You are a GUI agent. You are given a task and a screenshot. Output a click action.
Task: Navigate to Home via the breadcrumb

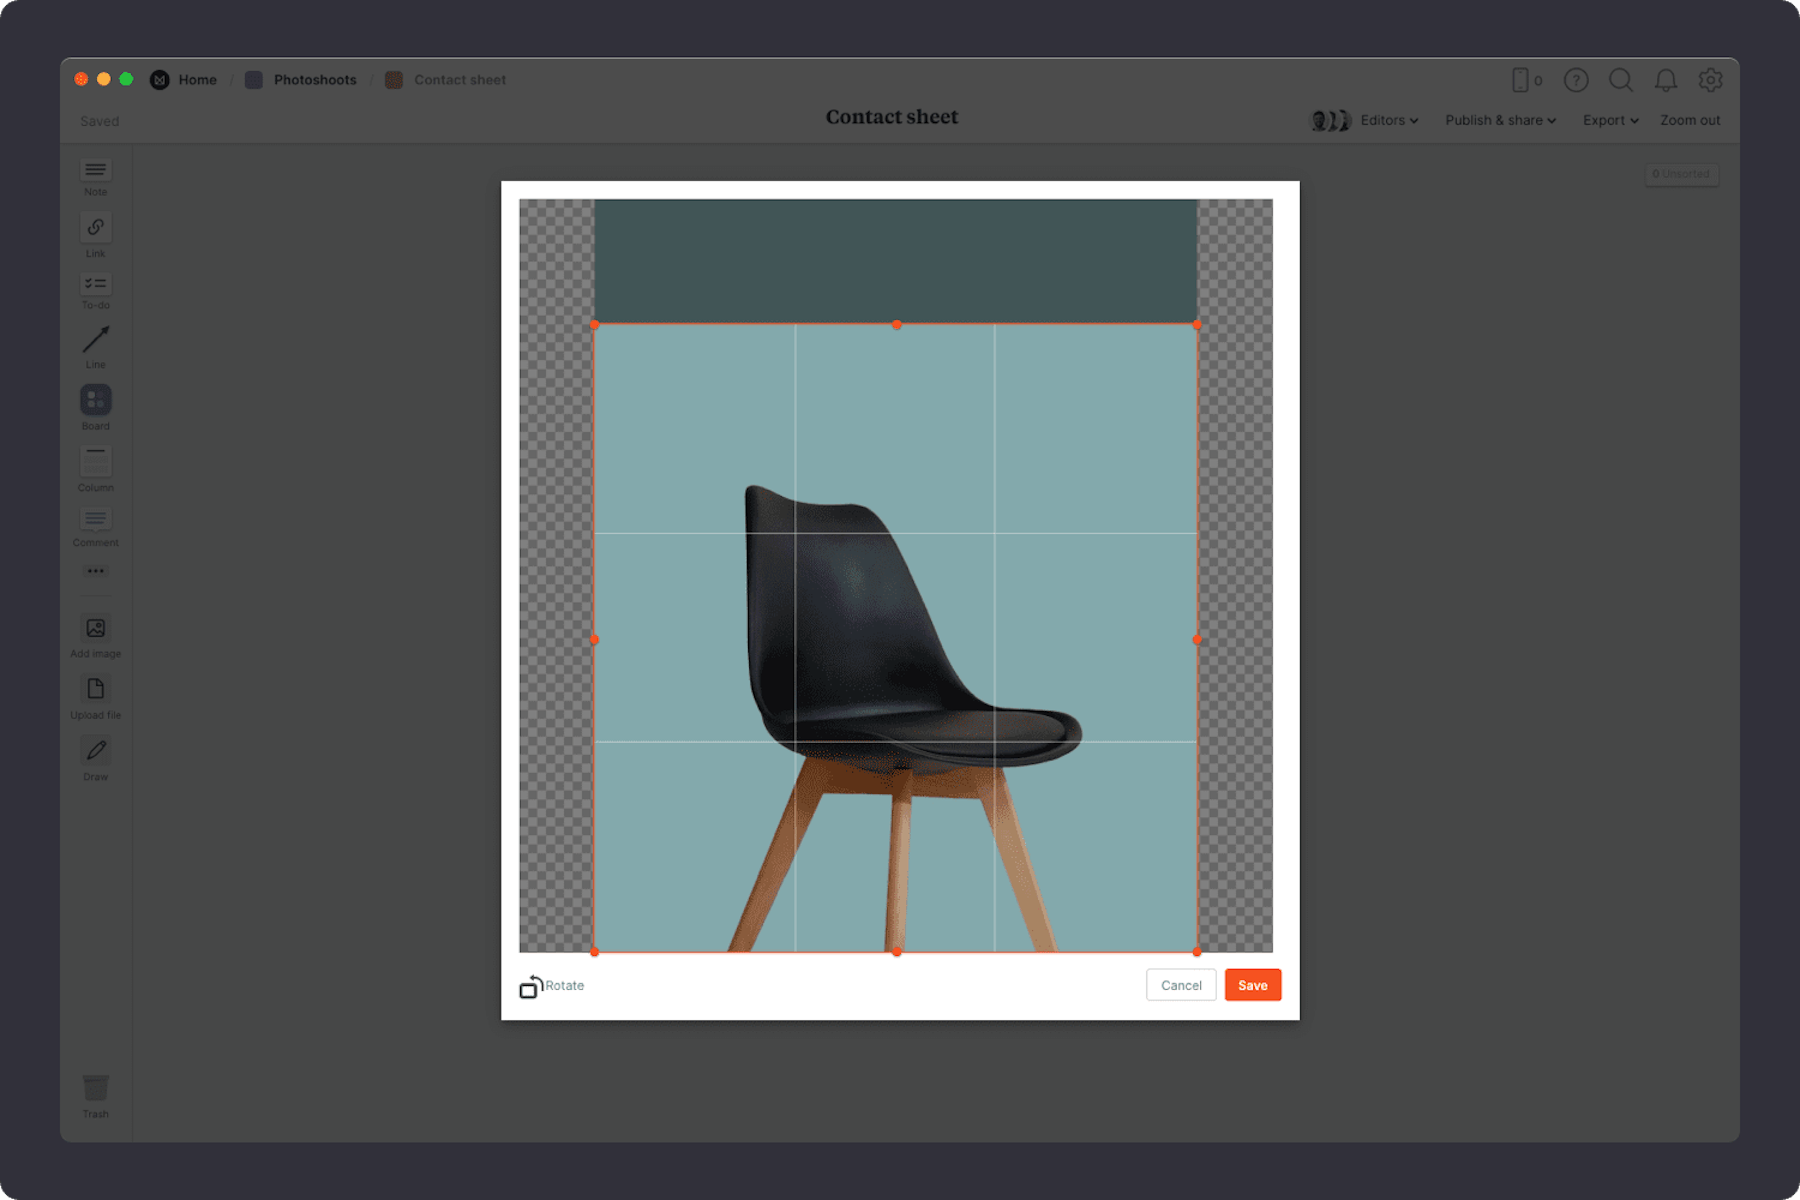[x=196, y=79]
